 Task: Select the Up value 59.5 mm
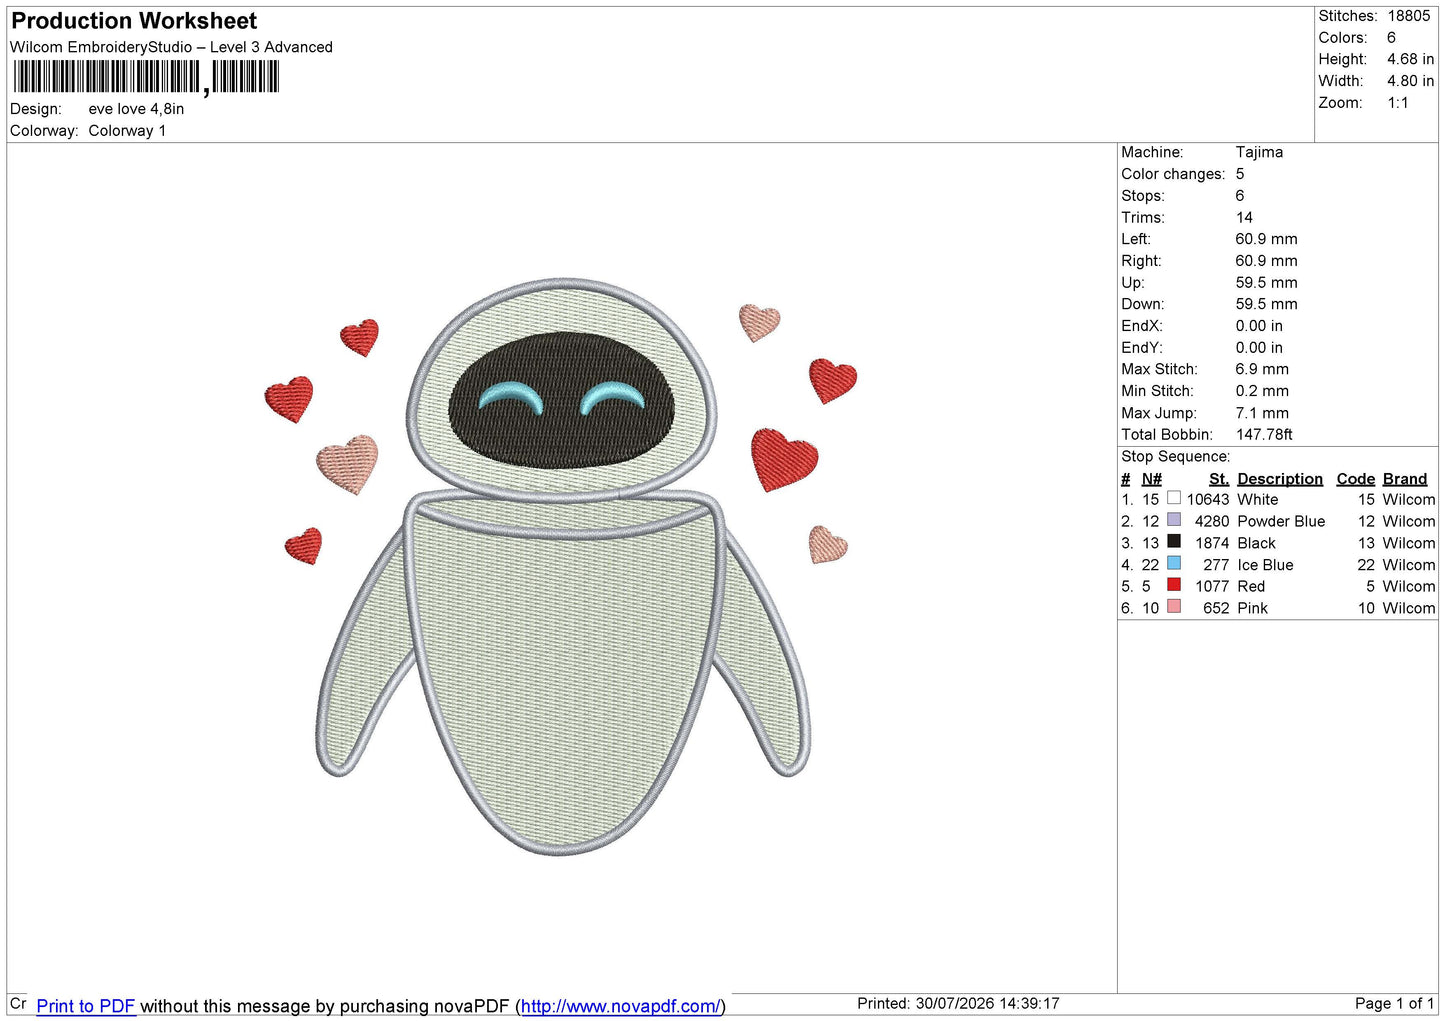(1266, 282)
